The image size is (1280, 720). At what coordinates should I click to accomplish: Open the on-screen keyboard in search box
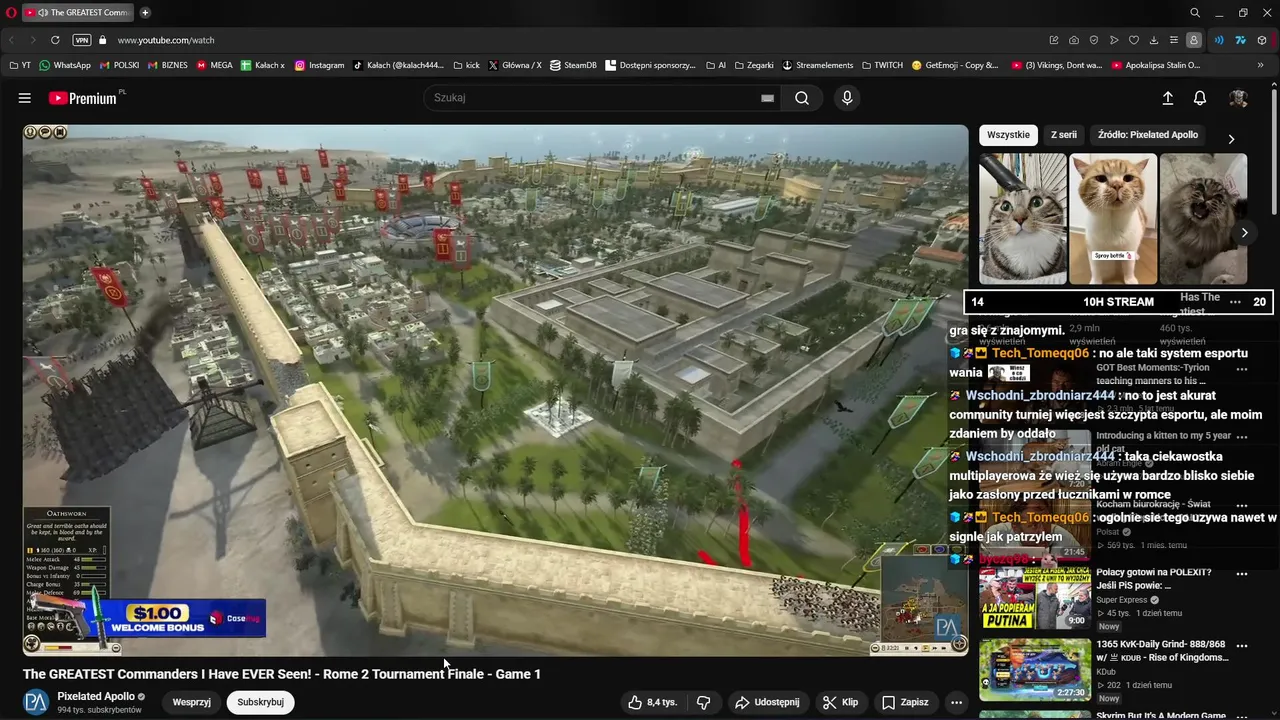767,98
